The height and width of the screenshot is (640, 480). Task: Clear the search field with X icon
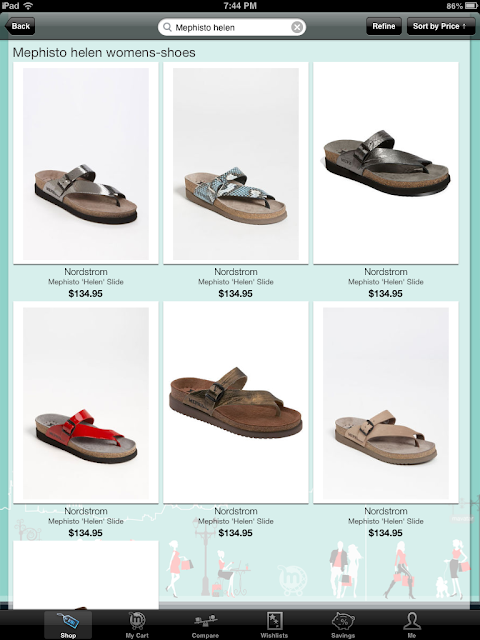(297, 27)
